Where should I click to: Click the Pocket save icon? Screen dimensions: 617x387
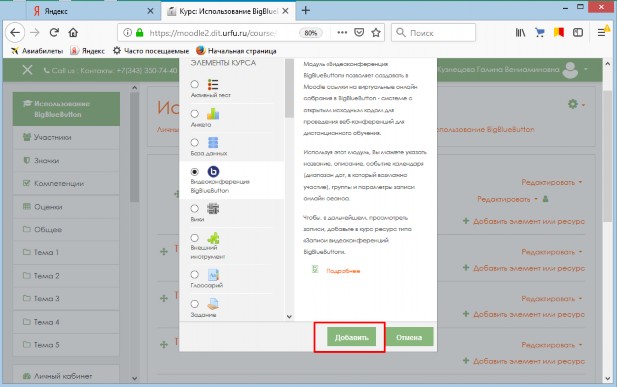point(359,32)
